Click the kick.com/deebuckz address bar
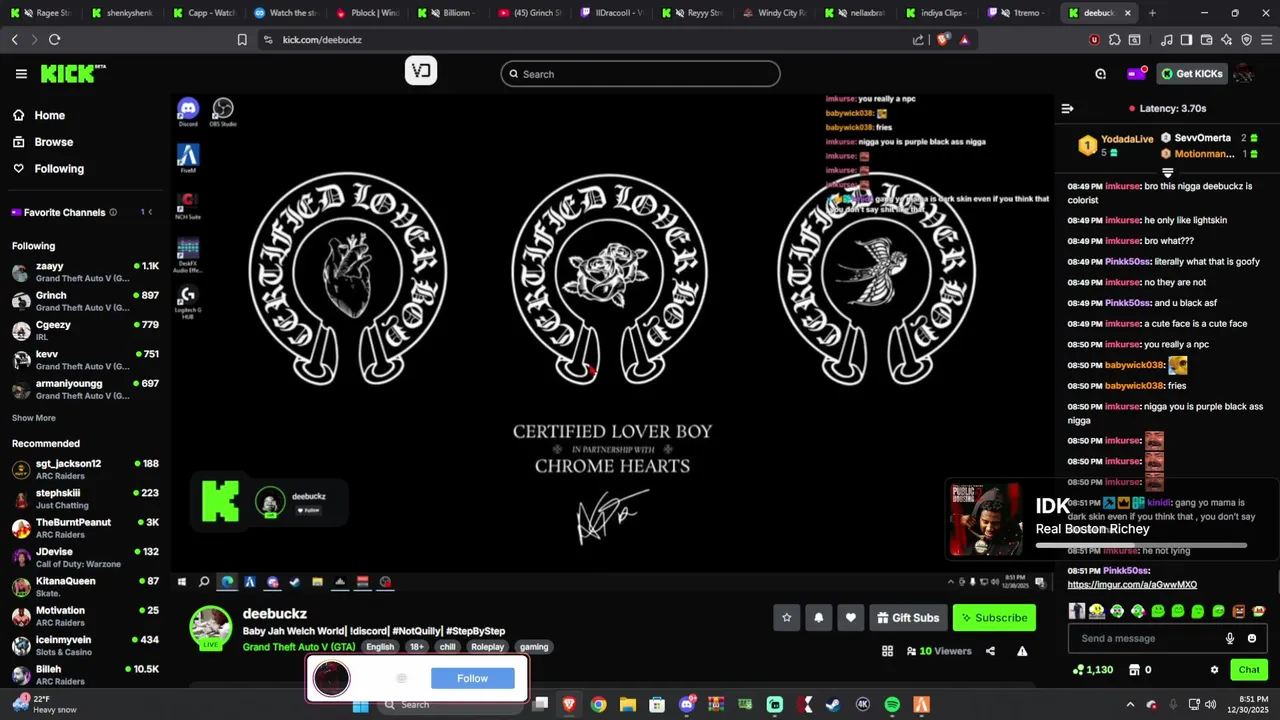Image resolution: width=1280 pixels, height=720 pixels. pos(590,40)
